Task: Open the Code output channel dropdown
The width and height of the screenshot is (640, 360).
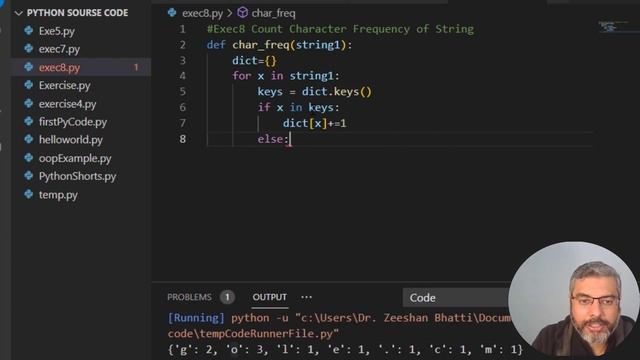Action: 456,298
